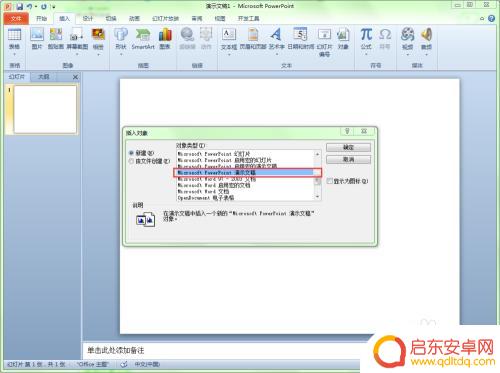Select slide 1 thumbnail in the pane
The image size is (500, 373).
tap(45, 109)
